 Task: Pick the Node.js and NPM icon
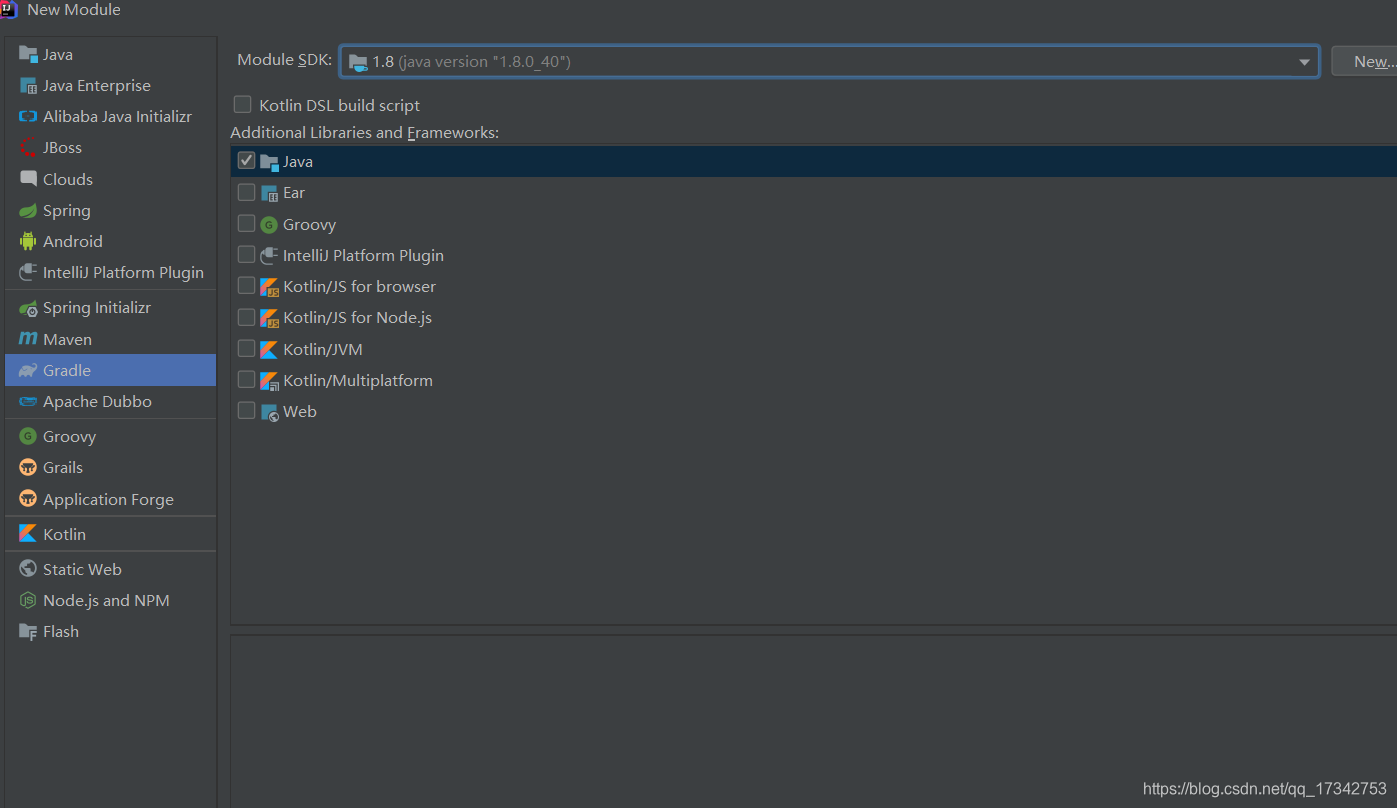[x=28, y=600]
